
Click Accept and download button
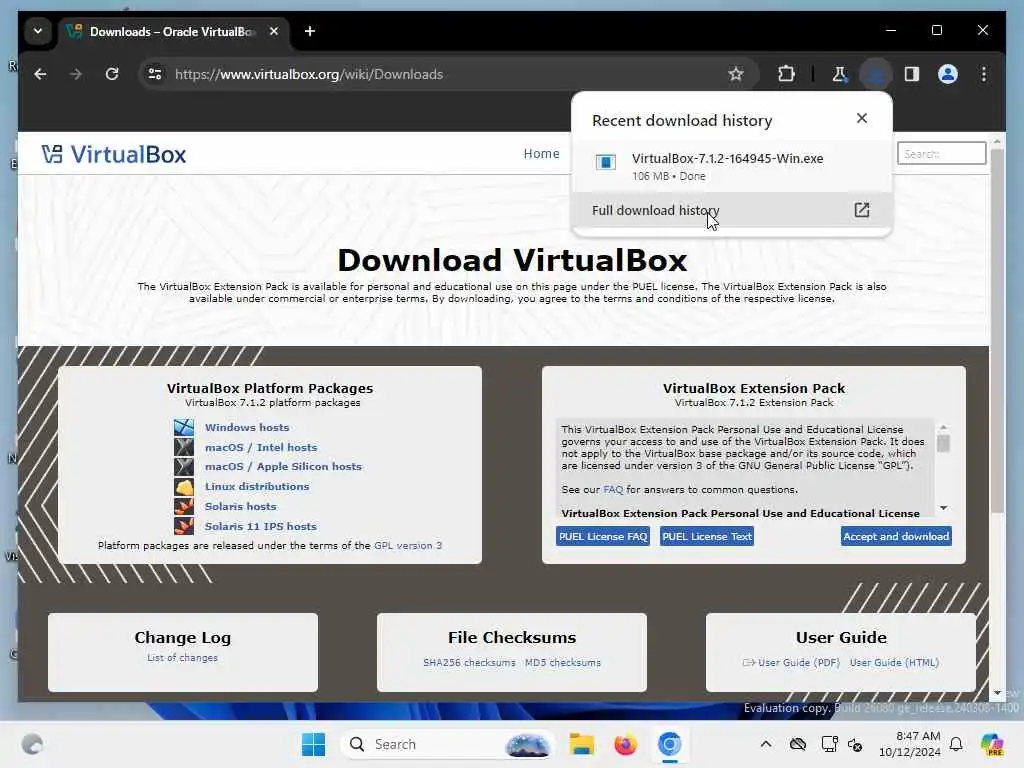(x=896, y=536)
